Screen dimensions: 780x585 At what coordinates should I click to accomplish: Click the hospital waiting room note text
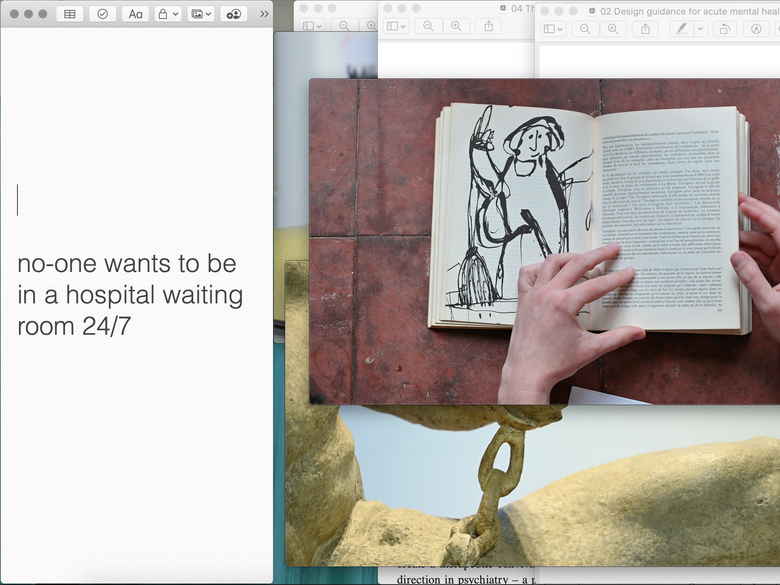pyautogui.click(x=129, y=294)
